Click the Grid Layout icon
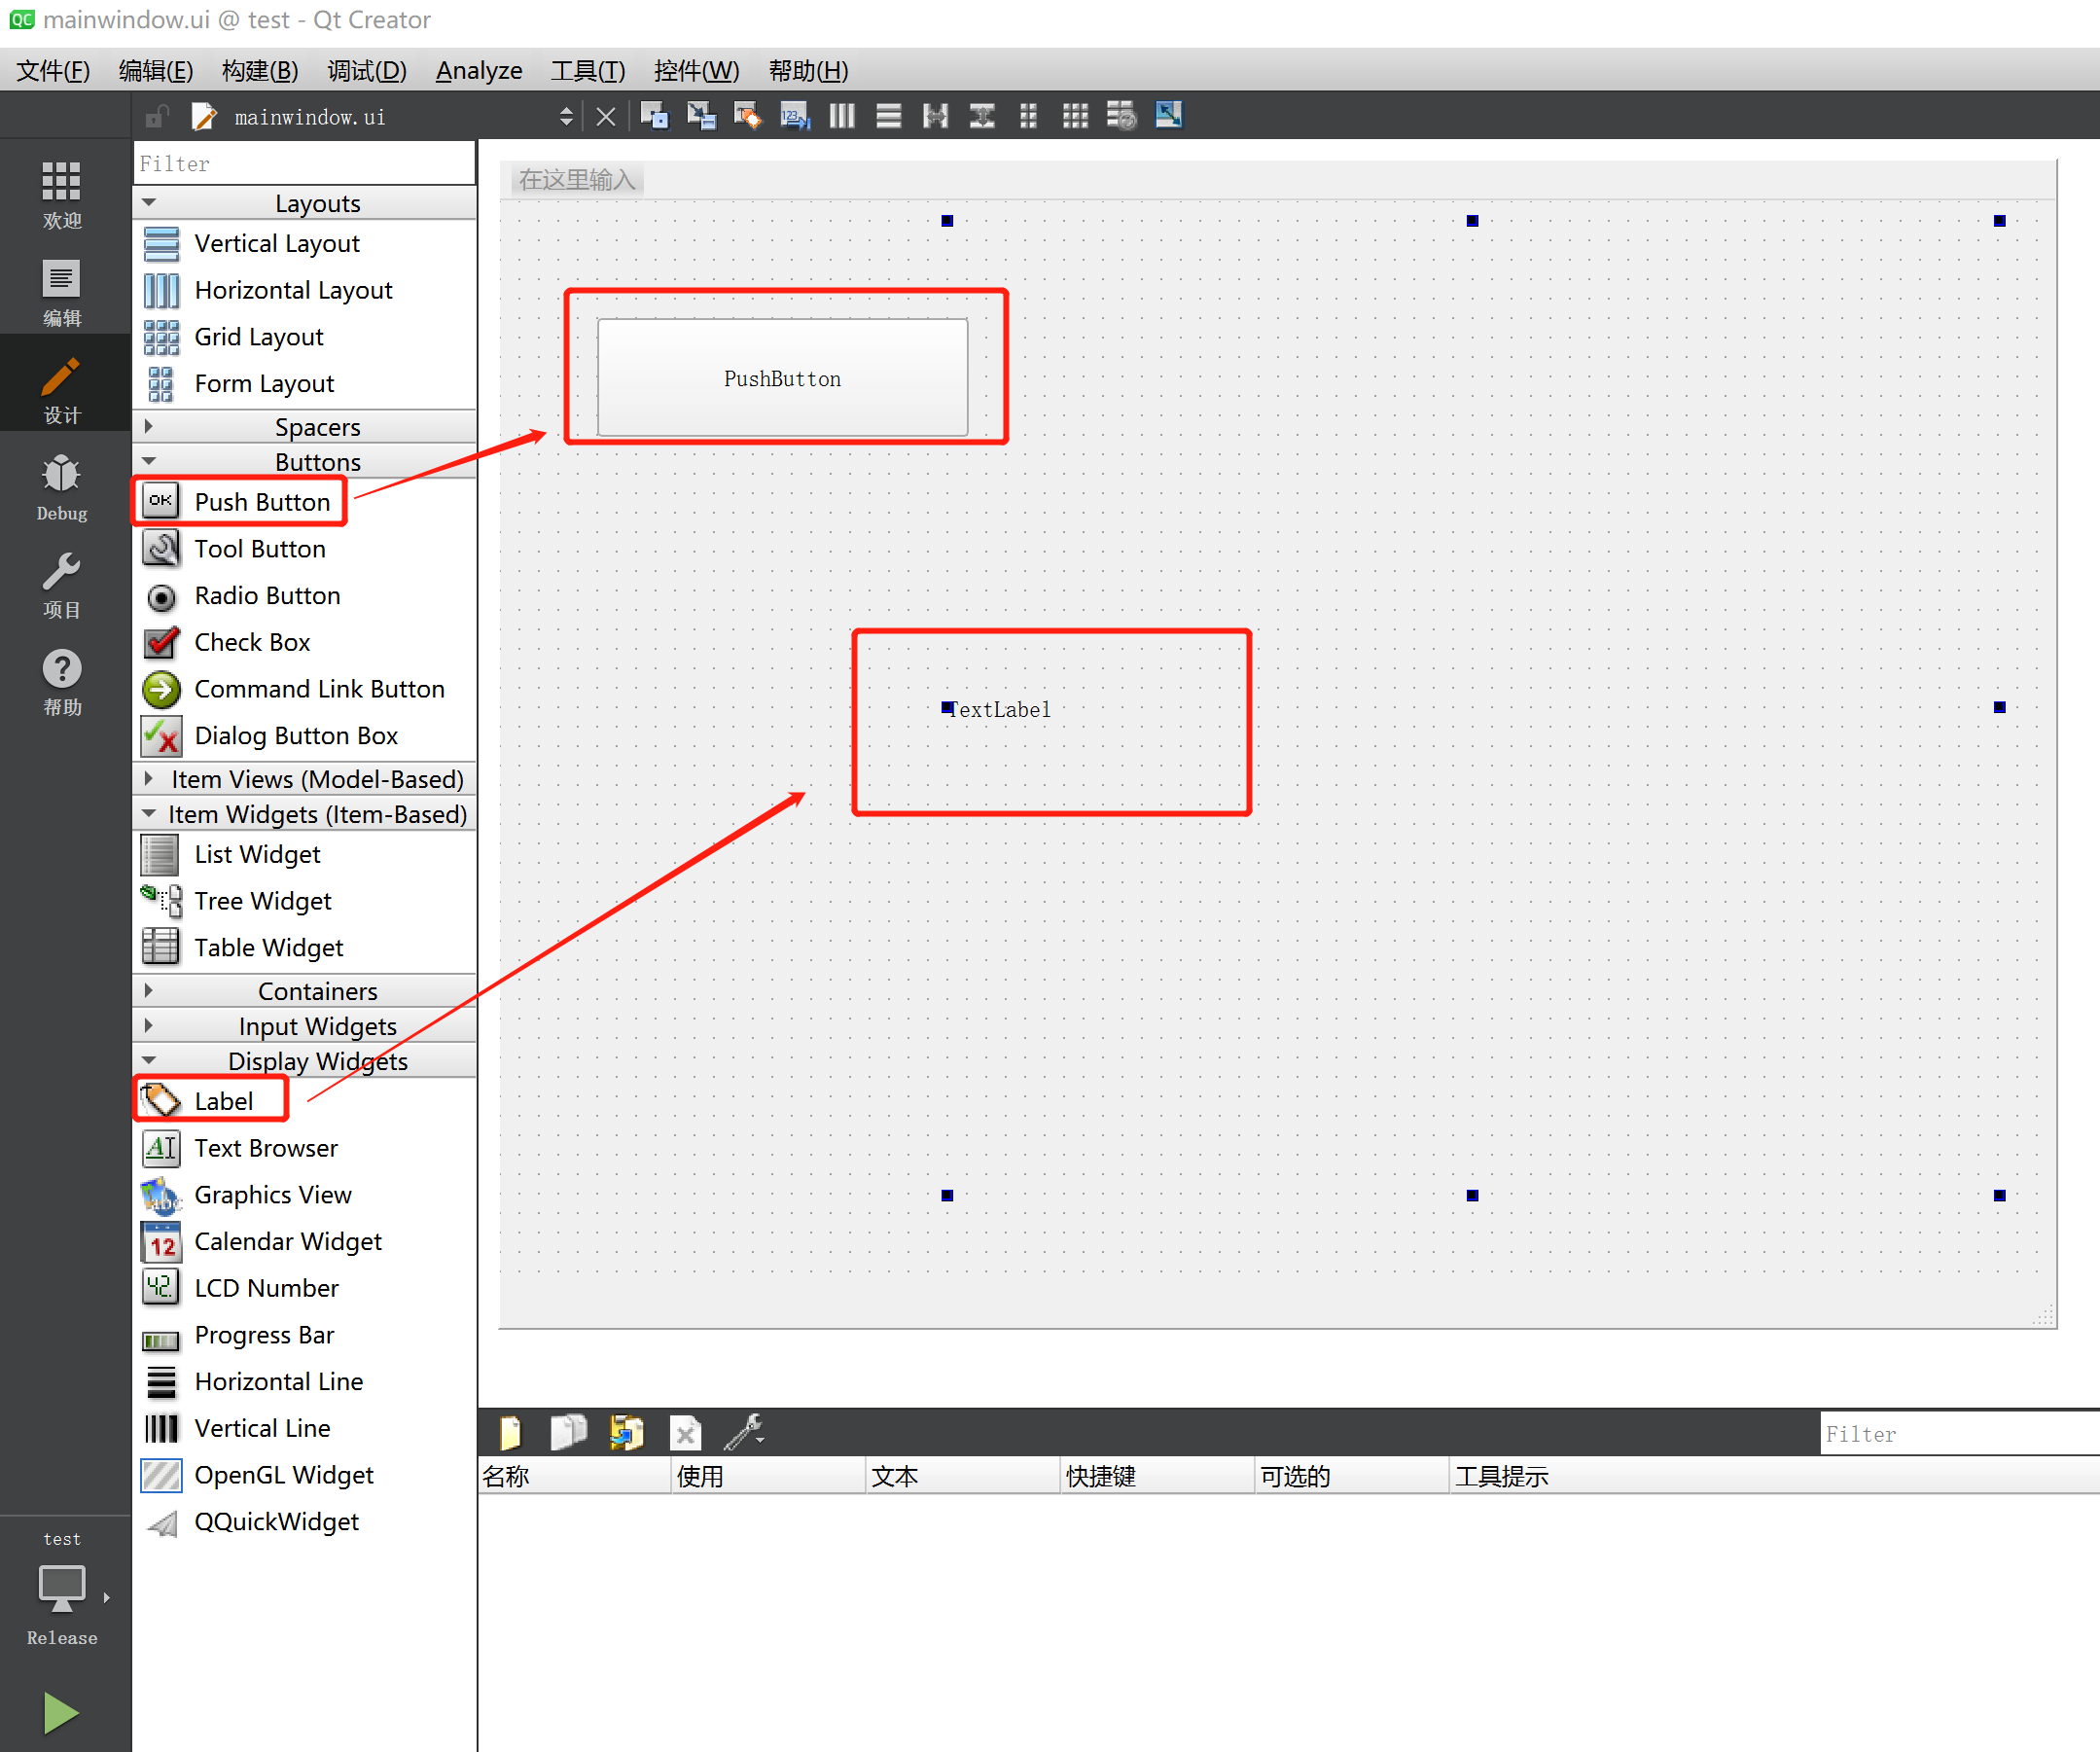2100x1752 pixels. click(x=160, y=335)
